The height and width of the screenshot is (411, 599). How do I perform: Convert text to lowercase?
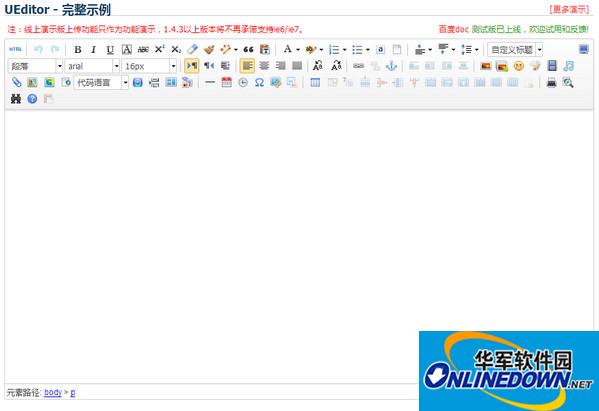336,66
